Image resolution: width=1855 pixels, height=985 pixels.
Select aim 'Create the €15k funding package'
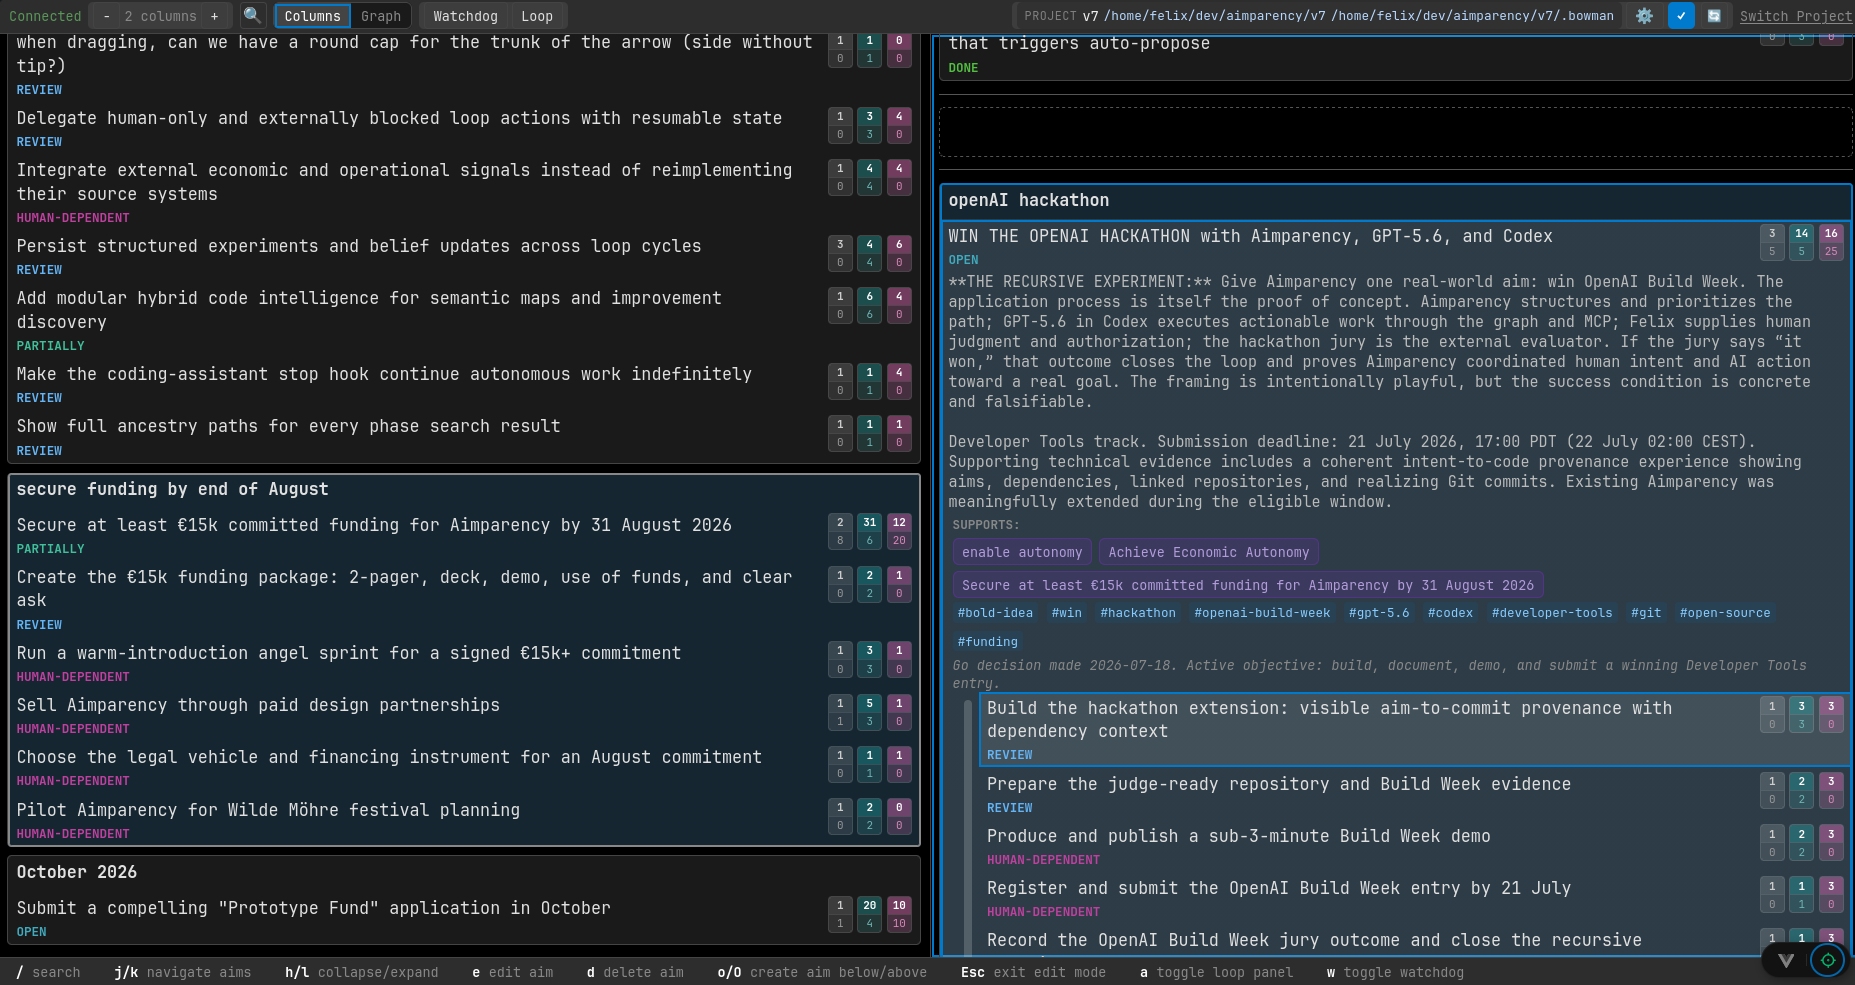click(x=463, y=599)
